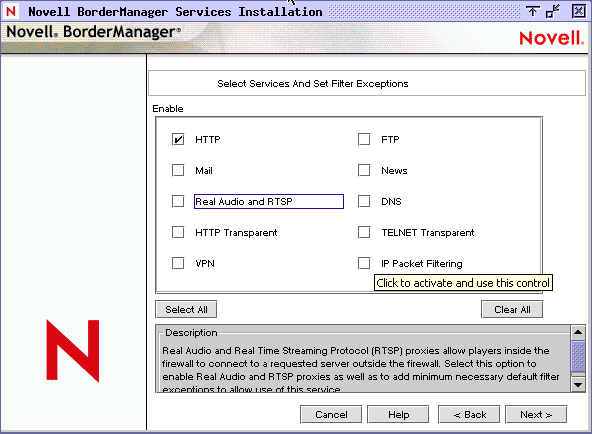
Task: Click the Select All button
Action: click(x=186, y=309)
